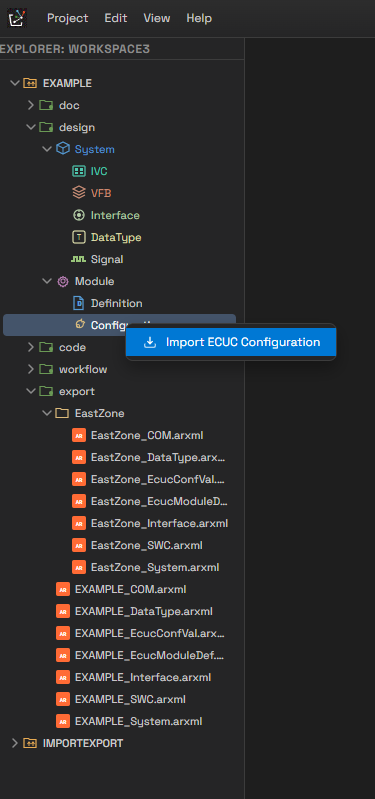This screenshot has height=799, width=375.
Task: Click the EastZone folder icon
Action: (x=62, y=413)
